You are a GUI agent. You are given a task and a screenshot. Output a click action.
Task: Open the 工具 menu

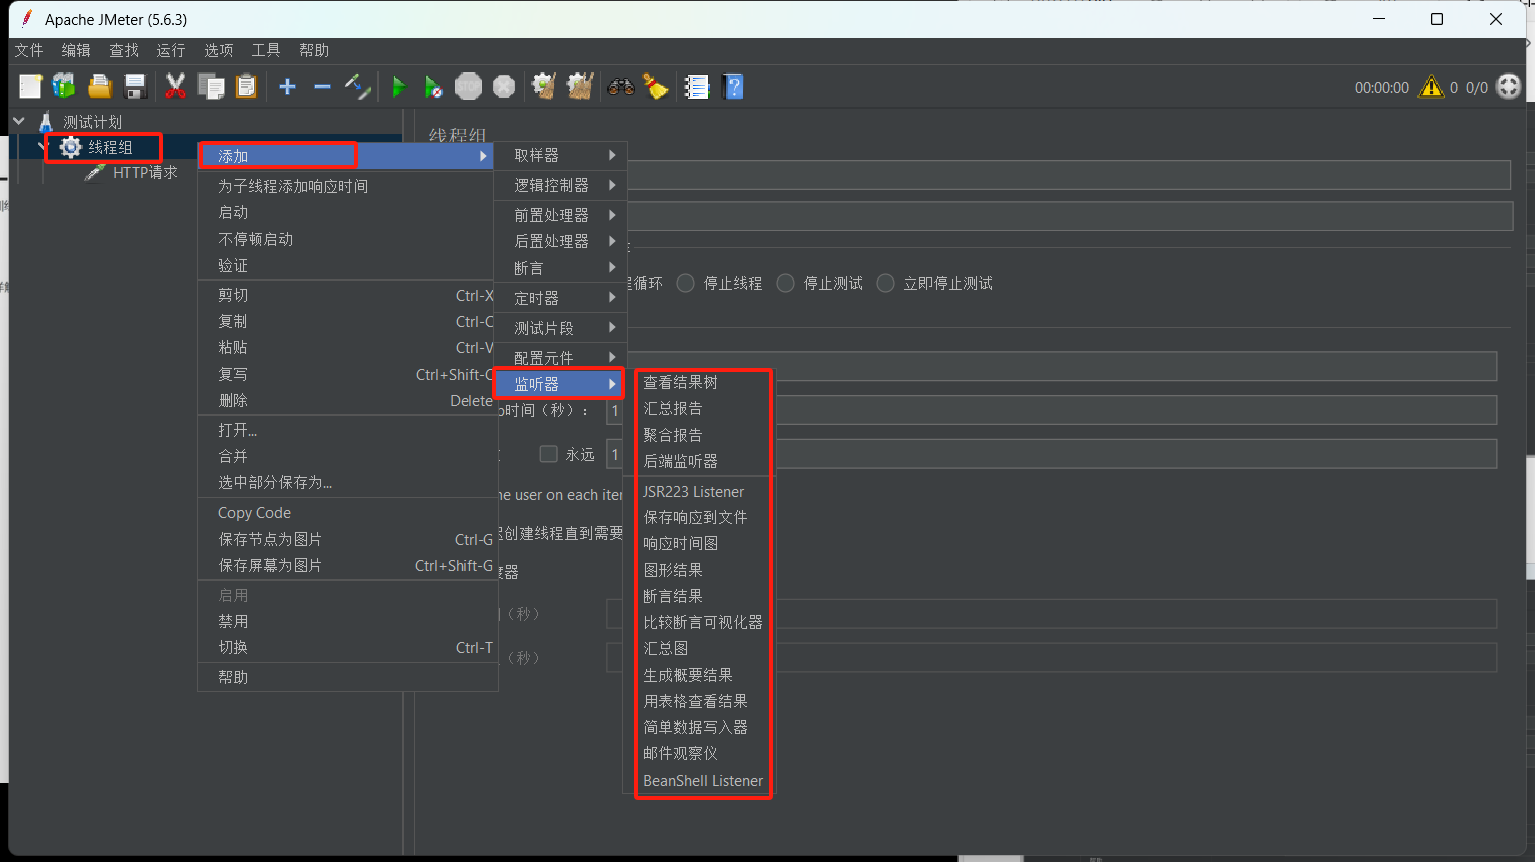coord(266,50)
